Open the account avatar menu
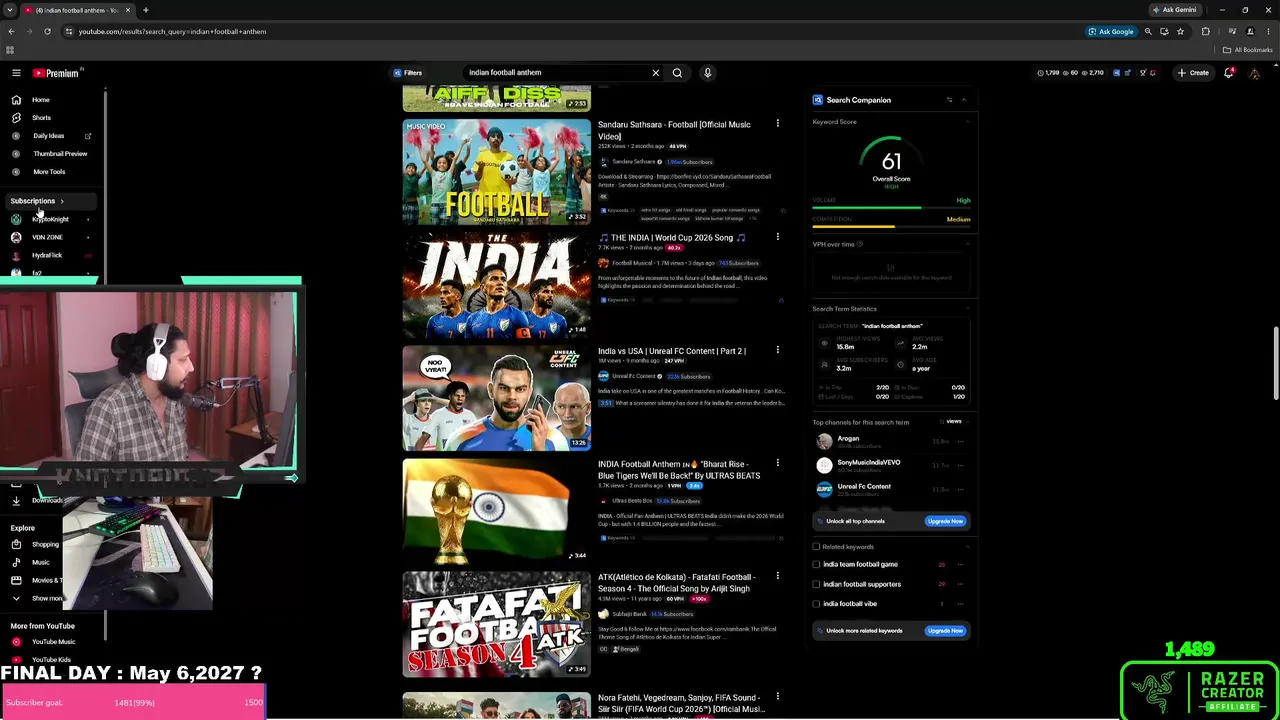This screenshot has width=1280, height=720. tap(1255, 73)
